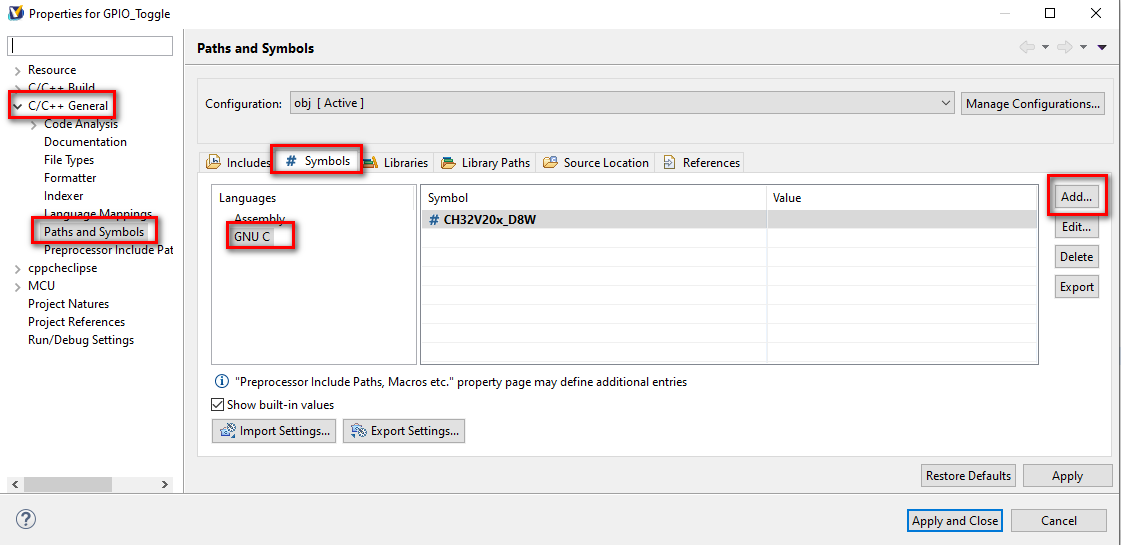Viewport: 1121px width, 545px height.
Task: Click tree scrollbar left arrow
Action: [14, 484]
